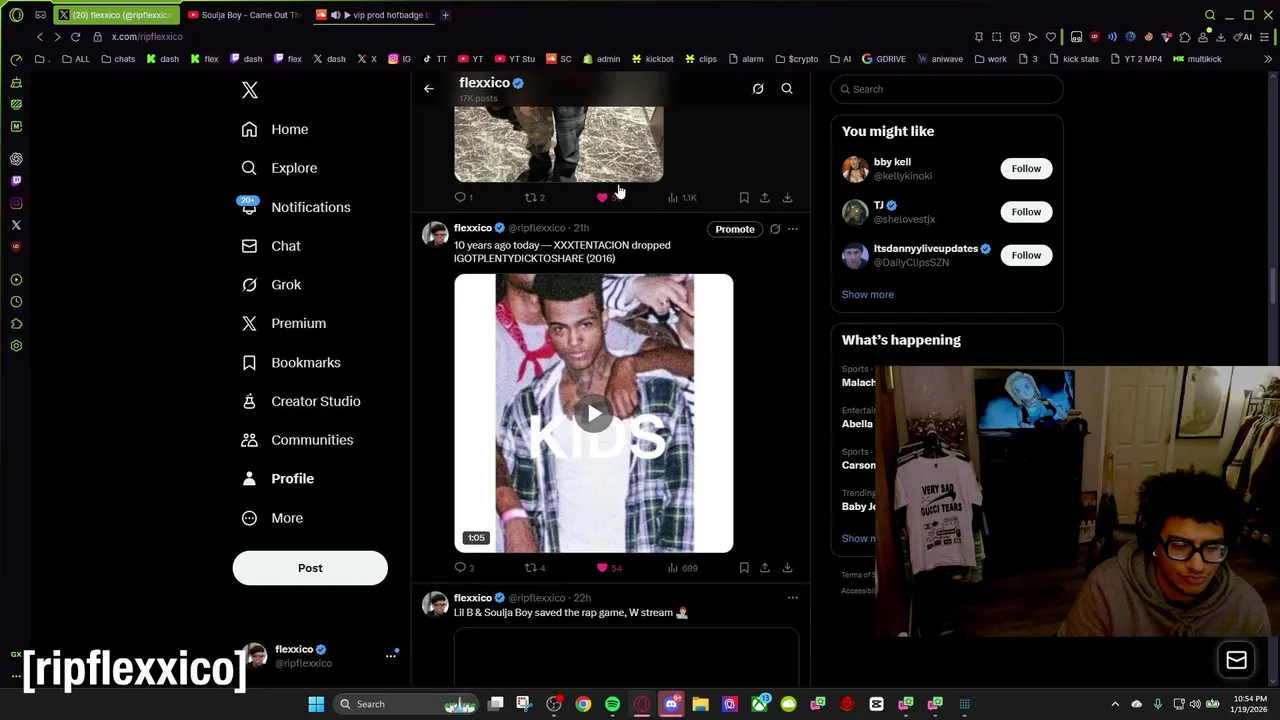Viewport: 1280px width, 720px height.
Task: Click search icon in profile header
Action: tap(787, 89)
